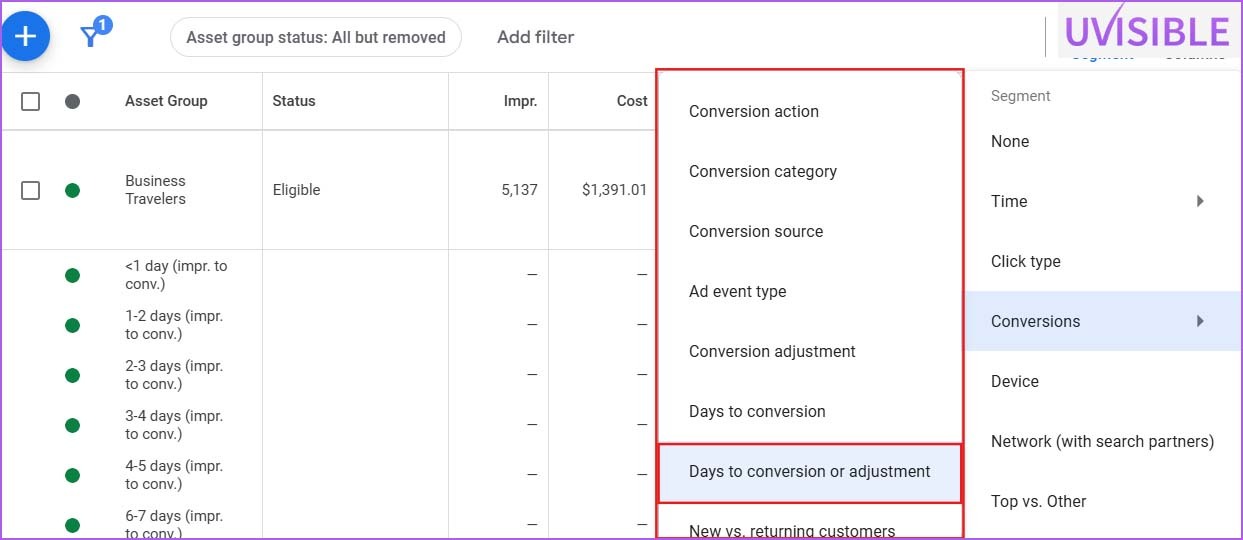Select Days to conversion or adjustment
1243x540 pixels.
810,472
